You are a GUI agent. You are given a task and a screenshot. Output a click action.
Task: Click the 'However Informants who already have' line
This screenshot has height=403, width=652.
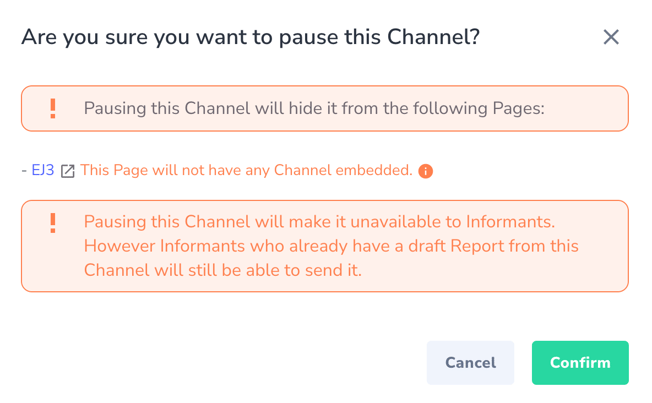pos(331,246)
